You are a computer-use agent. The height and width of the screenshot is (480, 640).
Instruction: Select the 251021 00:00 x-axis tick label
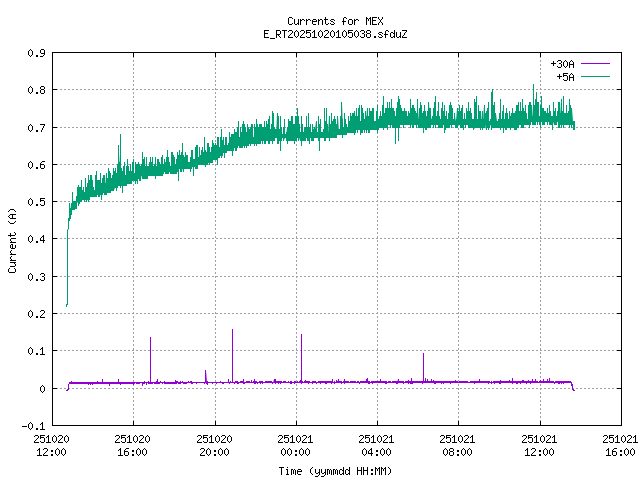click(x=295, y=445)
